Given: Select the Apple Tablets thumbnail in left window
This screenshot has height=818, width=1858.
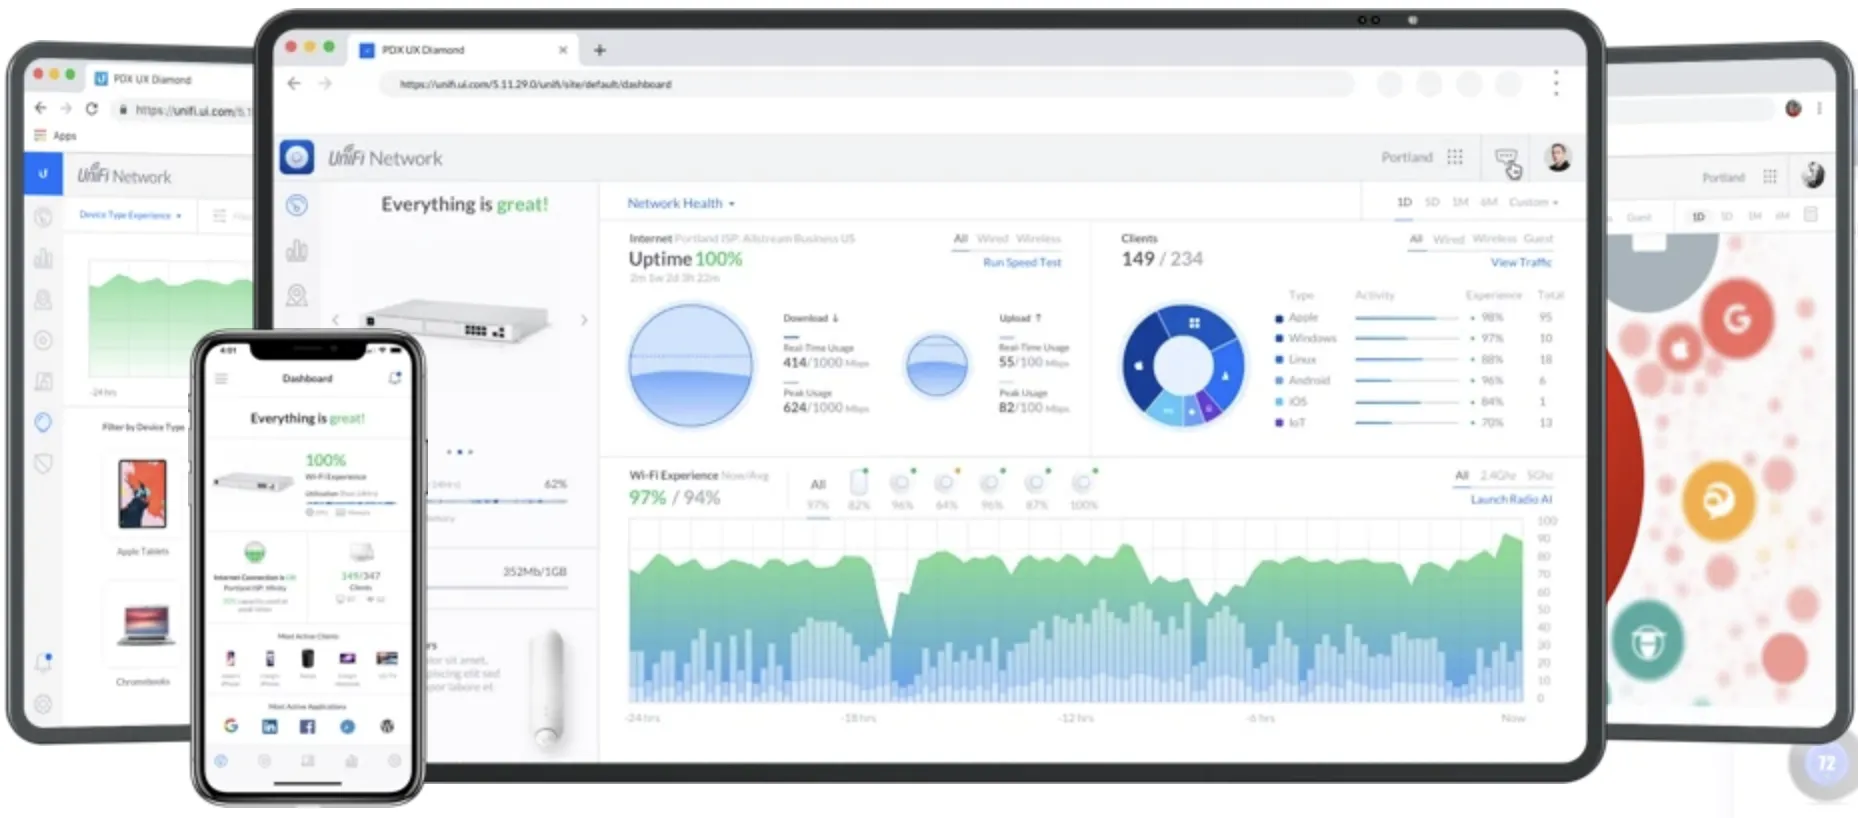Looking at the screenshot, I should click(x=142, y=494).
